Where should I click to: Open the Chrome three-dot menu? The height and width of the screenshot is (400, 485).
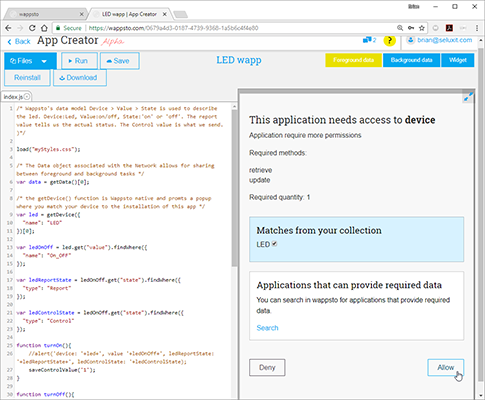tap(477, 28)
